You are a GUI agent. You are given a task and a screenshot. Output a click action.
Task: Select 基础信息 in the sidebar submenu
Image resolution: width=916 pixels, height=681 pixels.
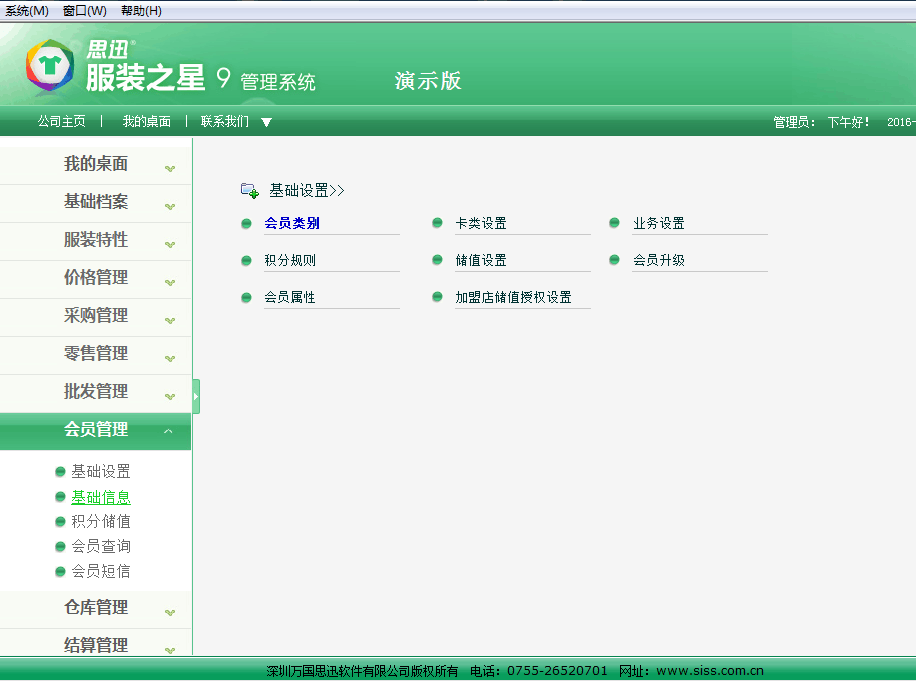100,497
